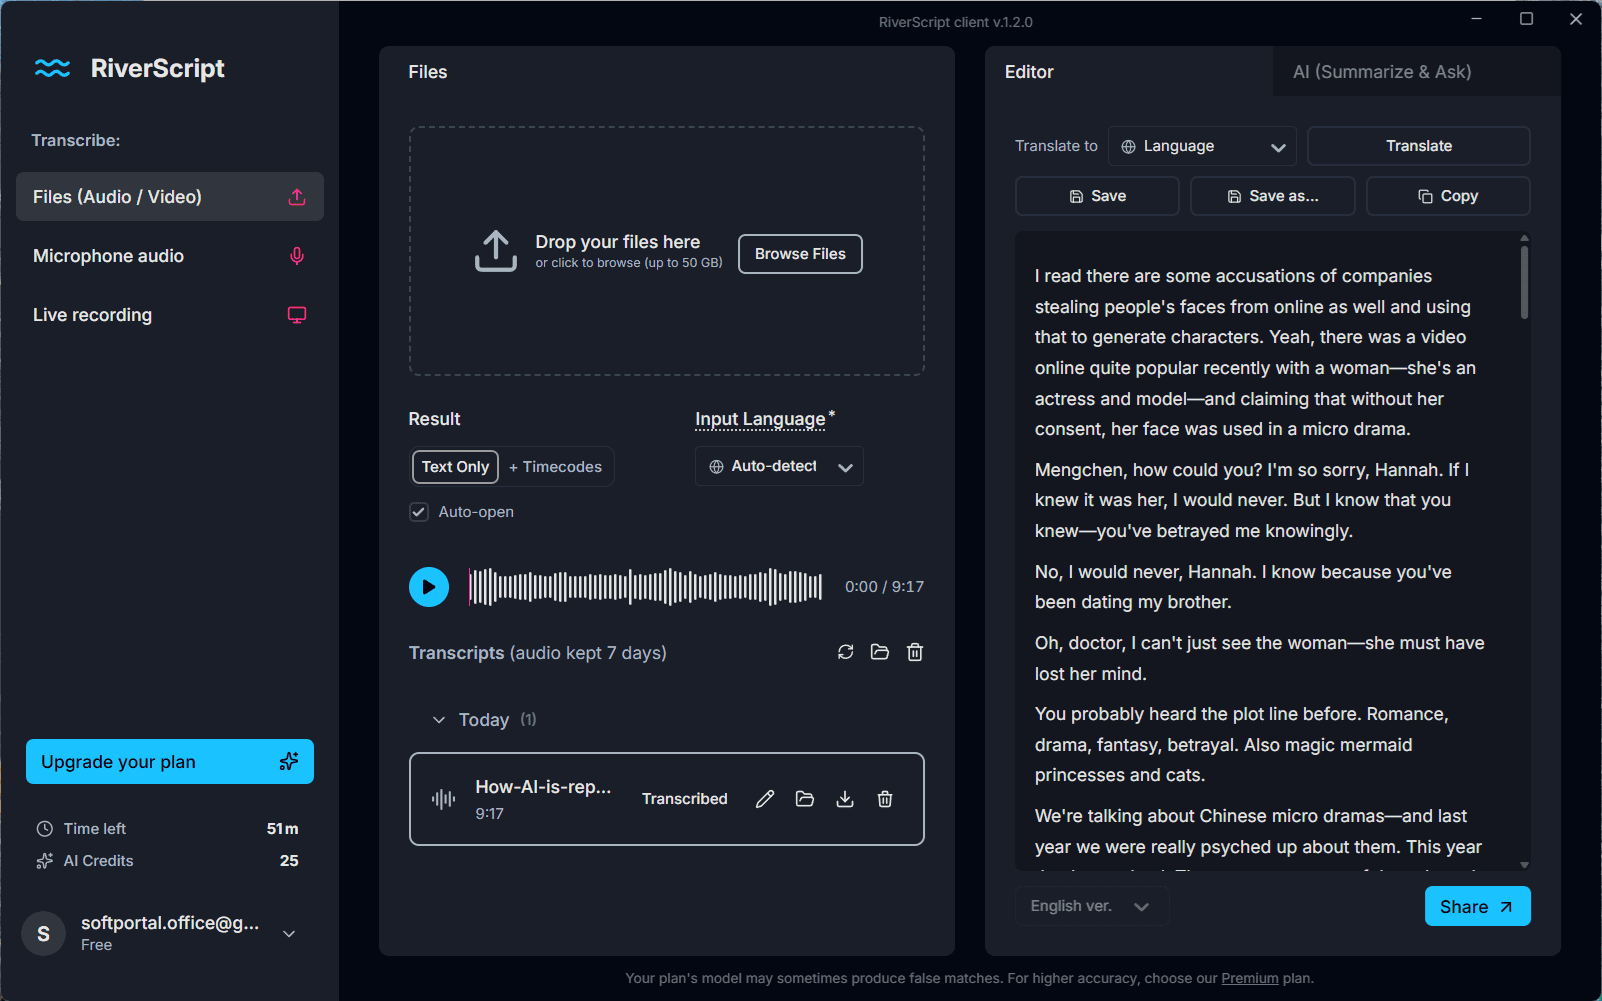The image size is (1602, 1001).
Task: Click the 'softportal.office@g...' account email
Action: tap(170, 923)
